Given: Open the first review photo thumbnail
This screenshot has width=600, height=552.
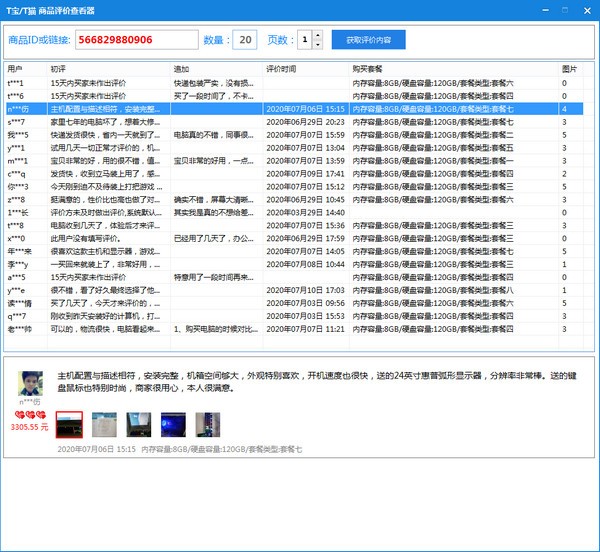Looking at the screenshot, I should coord(68,426).
